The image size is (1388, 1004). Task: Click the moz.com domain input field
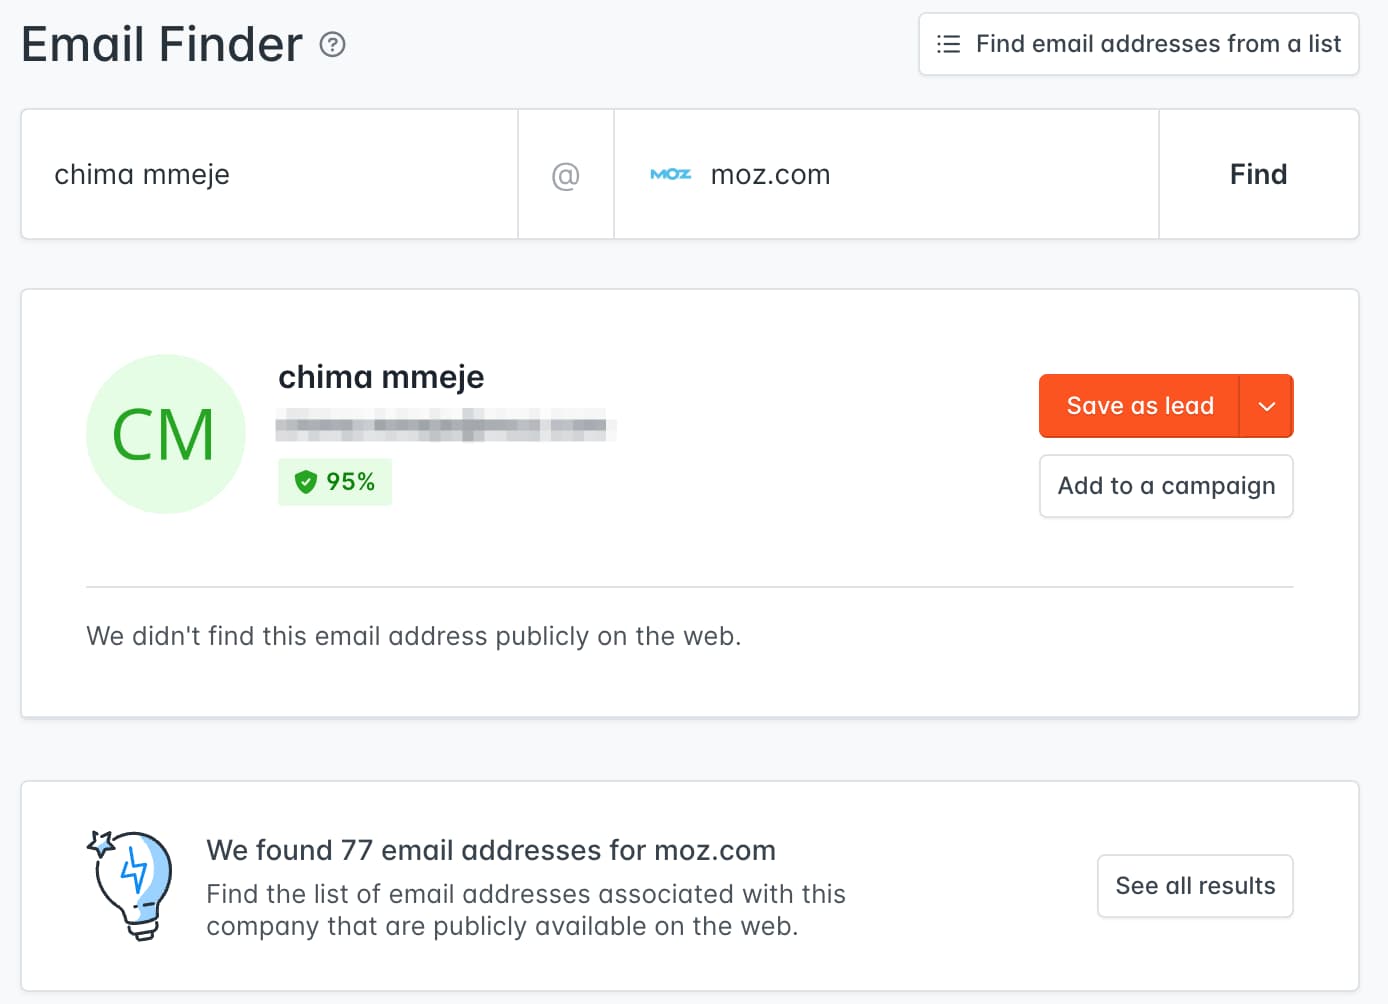900,174
